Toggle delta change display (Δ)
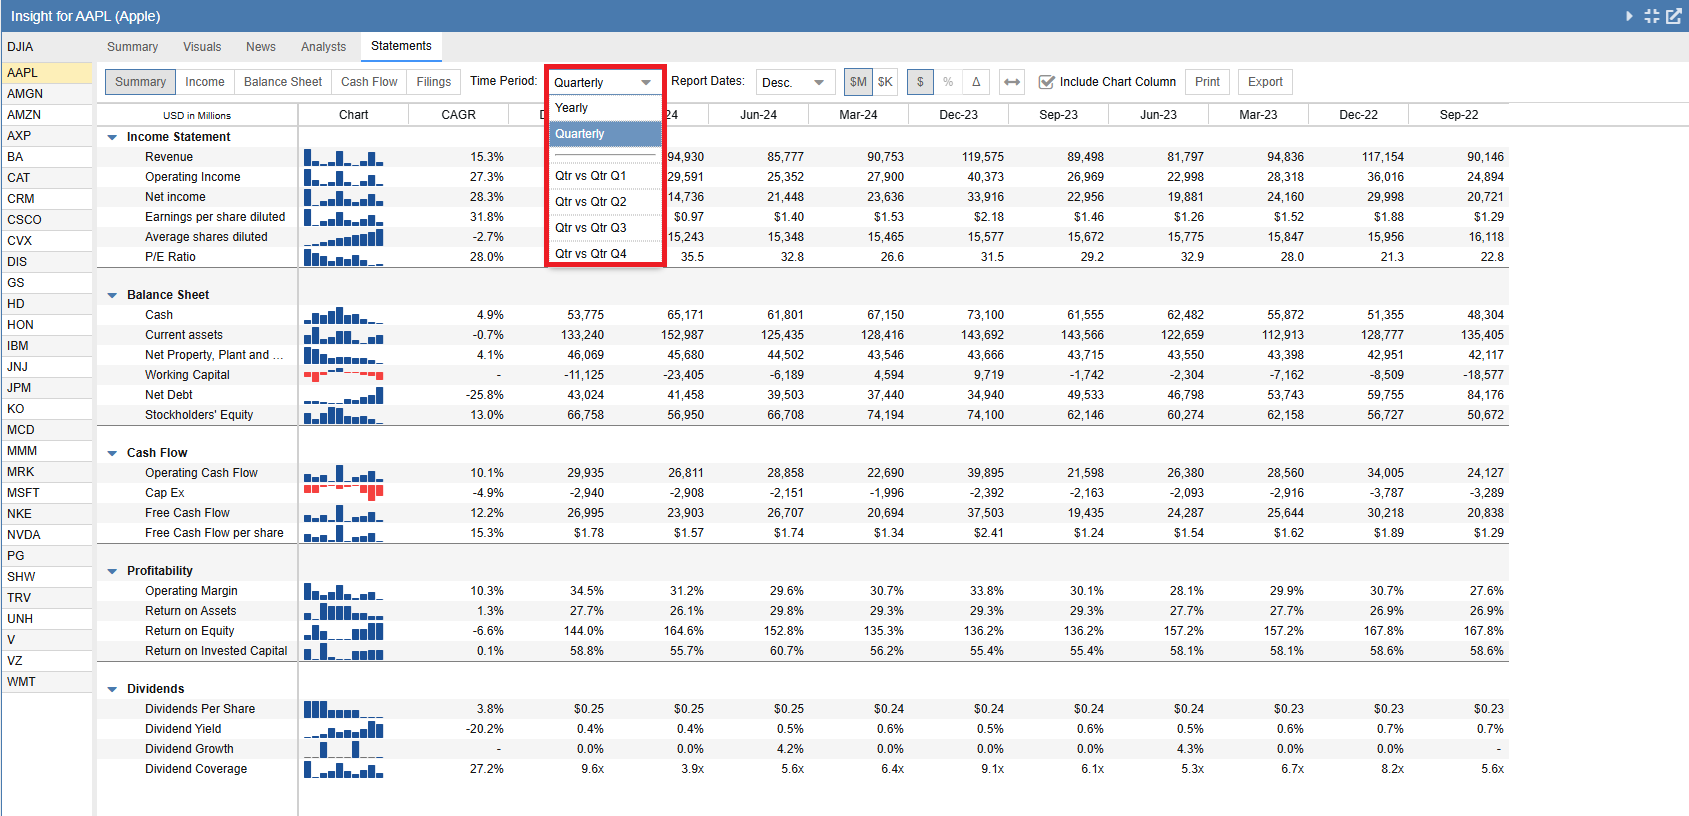Image resolution: width=1689 pixels, height=816 pixels. 976,82
